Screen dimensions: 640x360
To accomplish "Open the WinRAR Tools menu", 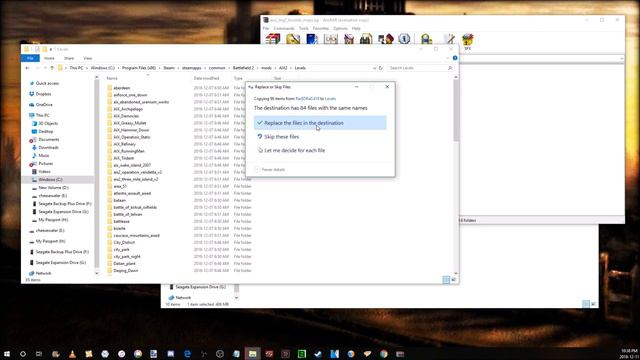I will (304, 28).
